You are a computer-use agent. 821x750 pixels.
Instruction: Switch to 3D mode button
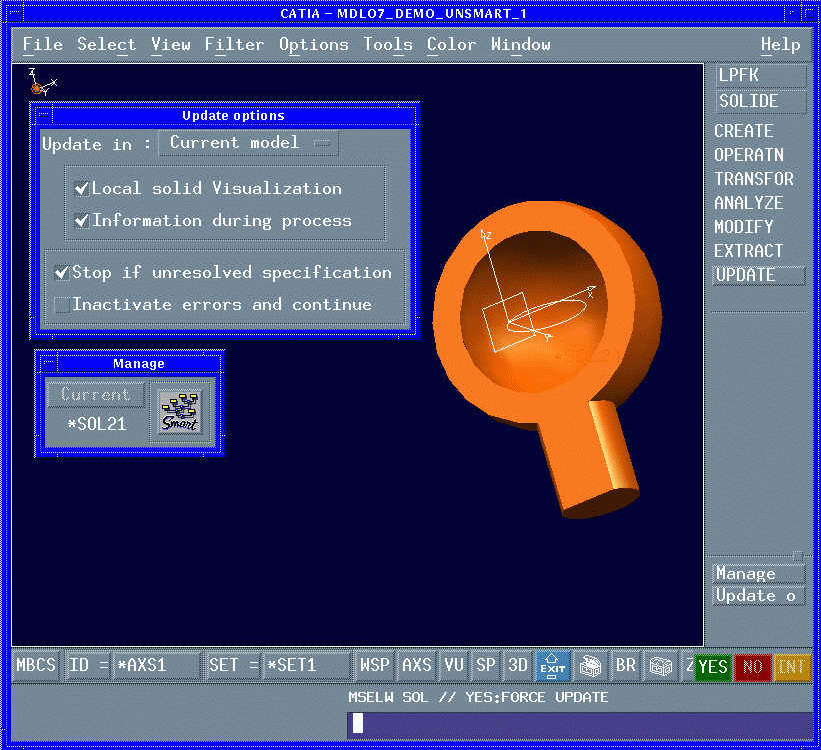517,666
